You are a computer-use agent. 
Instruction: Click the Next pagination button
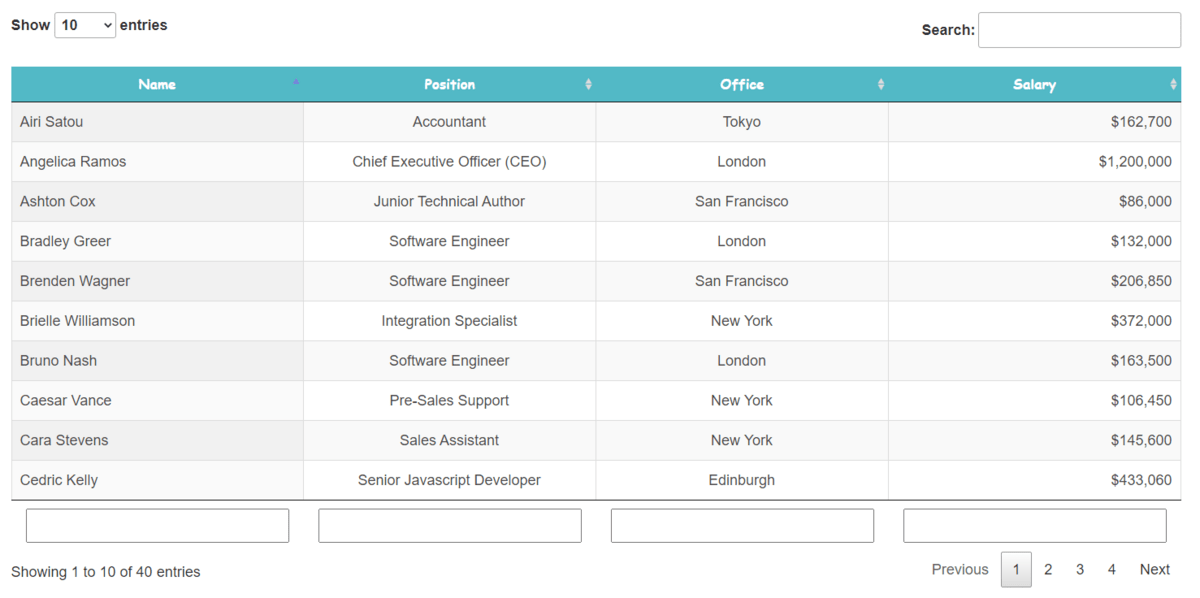1154,570
